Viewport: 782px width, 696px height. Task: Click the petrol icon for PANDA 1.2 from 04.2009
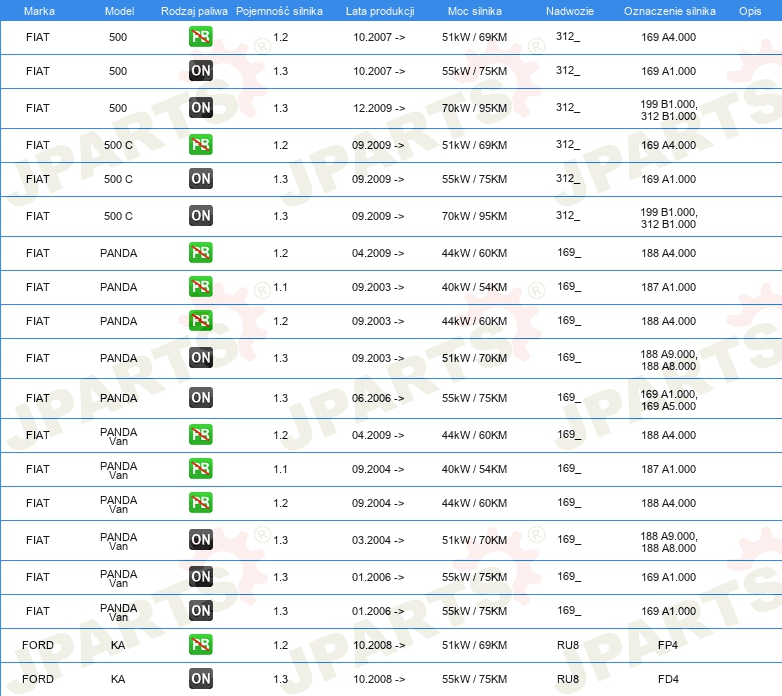200,252
